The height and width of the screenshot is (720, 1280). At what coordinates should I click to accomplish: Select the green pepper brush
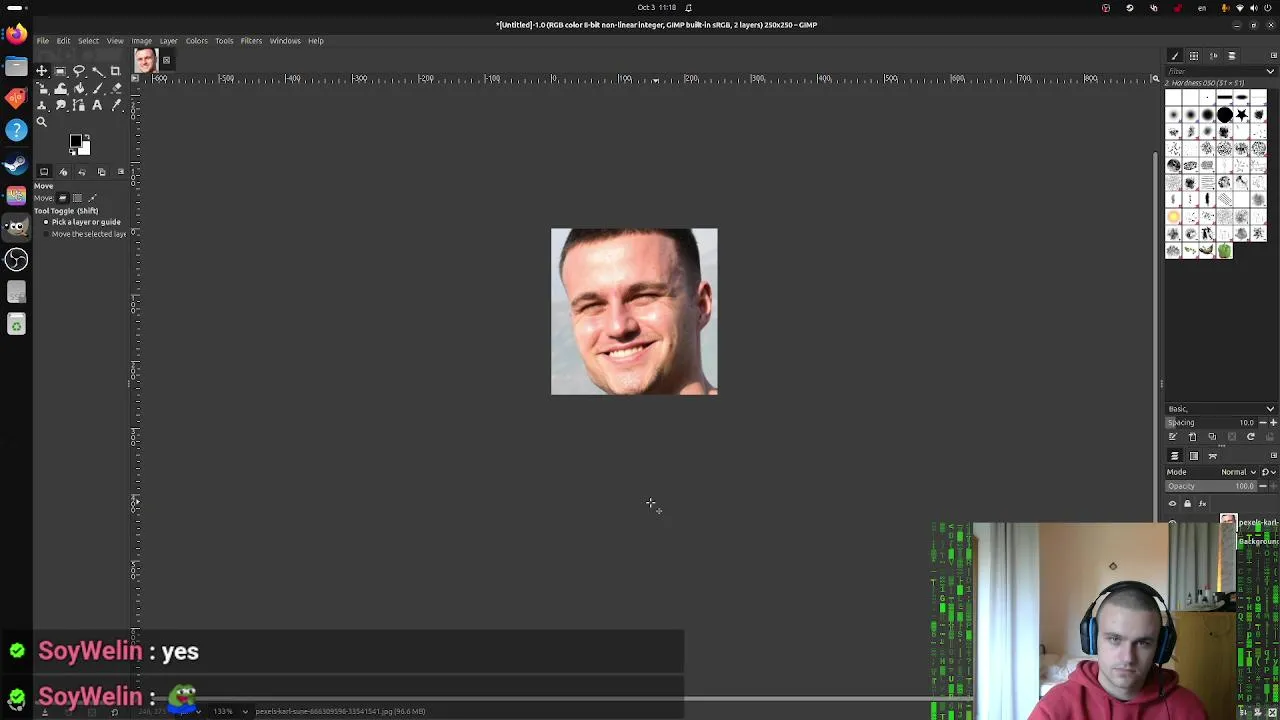pos(1225,251)
